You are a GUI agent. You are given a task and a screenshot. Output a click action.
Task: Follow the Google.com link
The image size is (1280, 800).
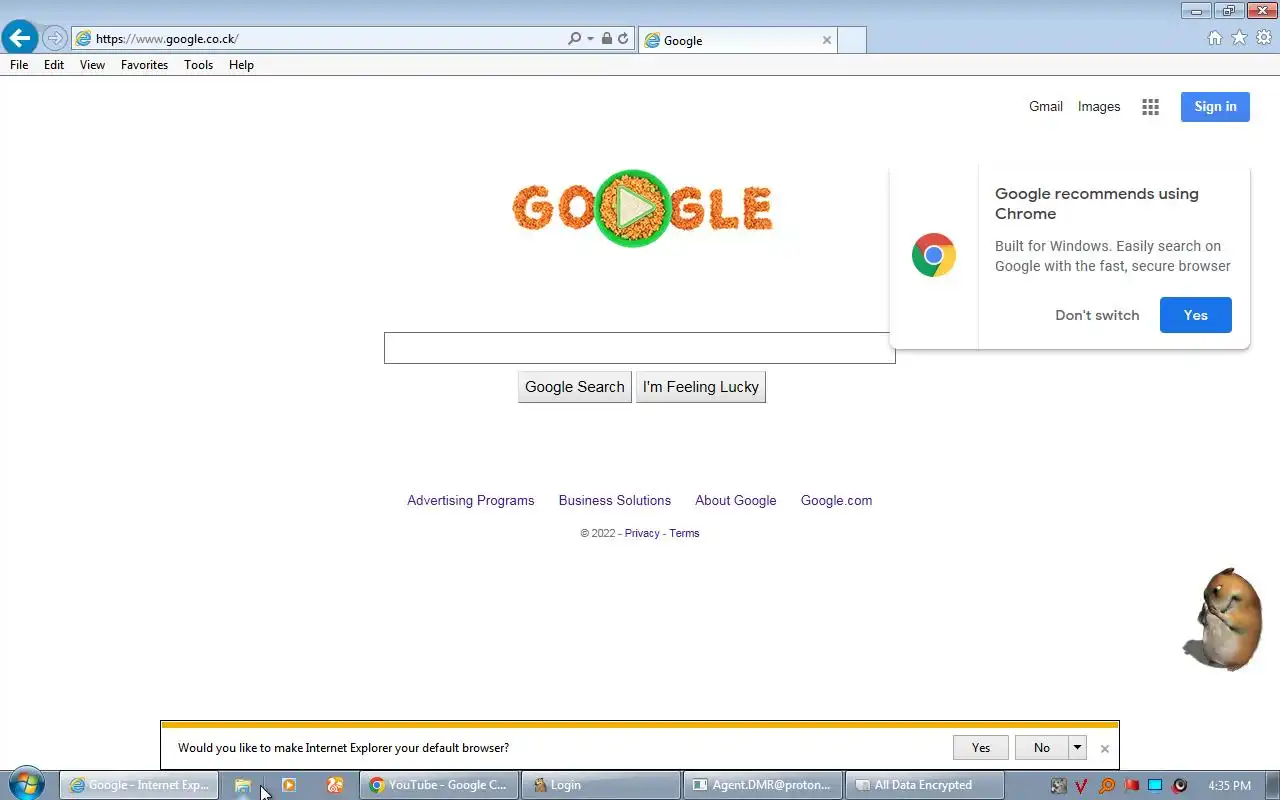click(x=836, y=501)
